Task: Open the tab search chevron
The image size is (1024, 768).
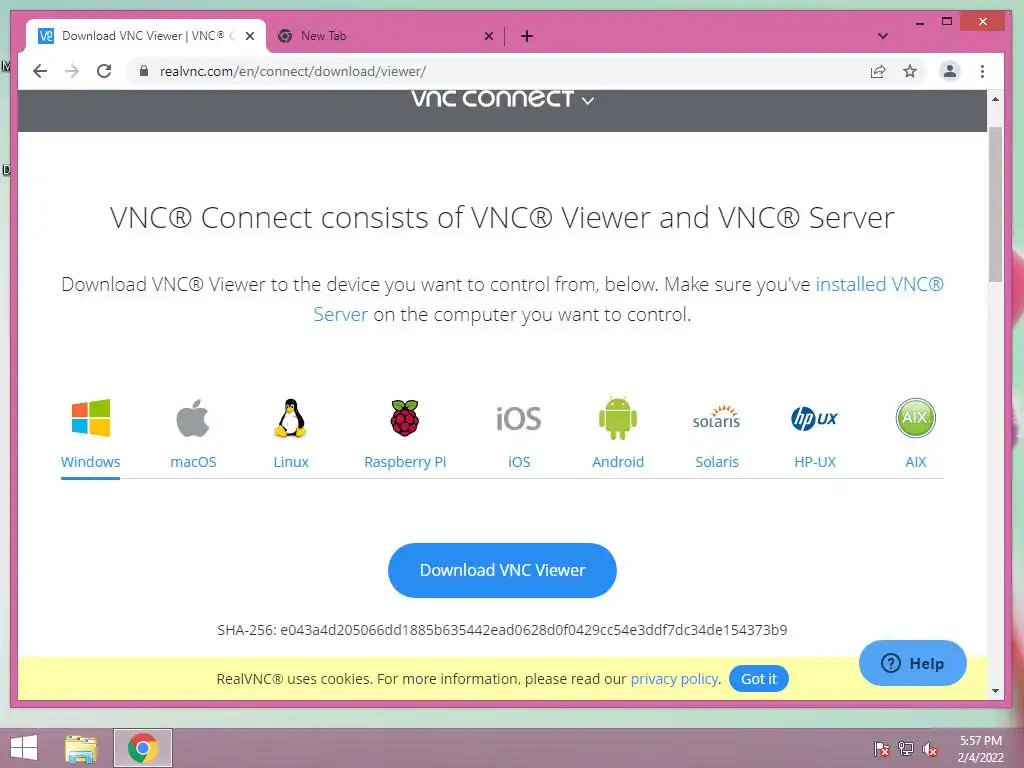Action: [x=882, y=36]
